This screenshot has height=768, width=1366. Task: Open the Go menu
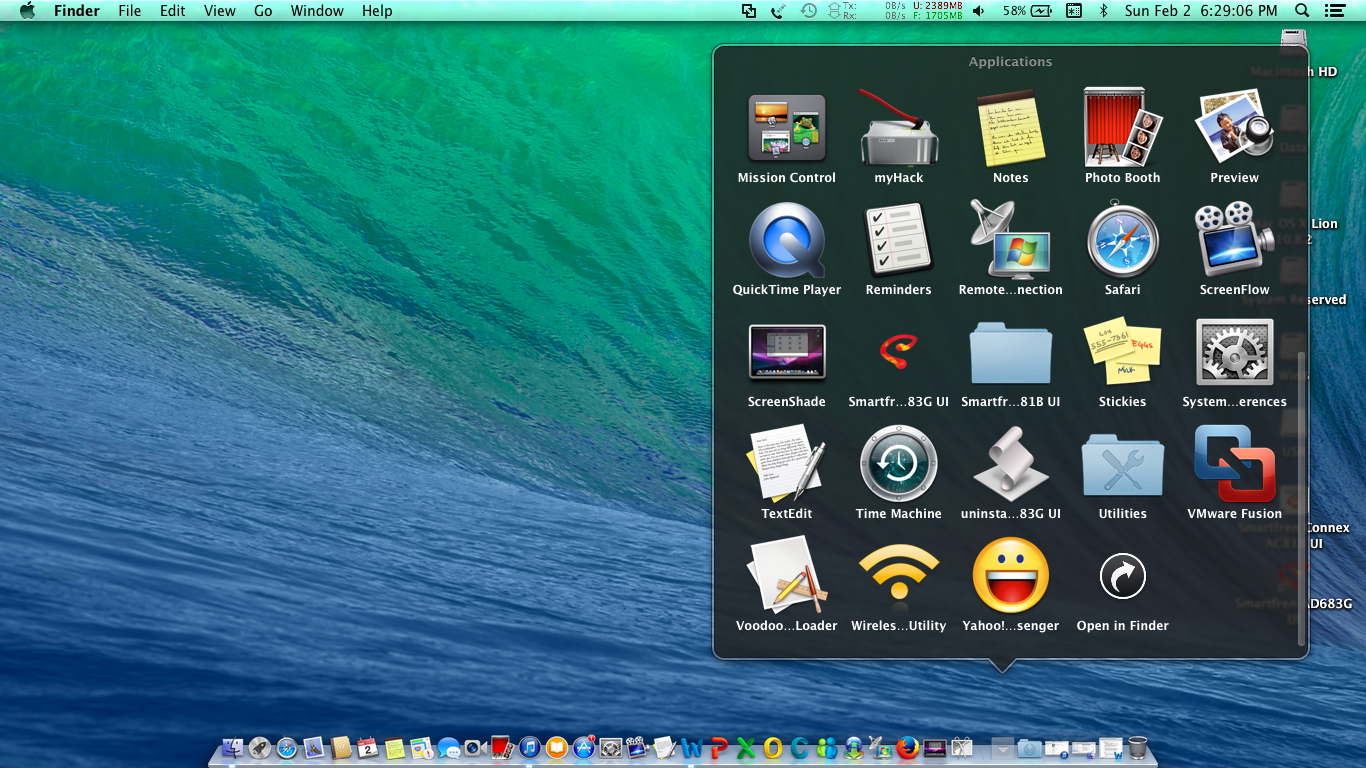point(263,11)
